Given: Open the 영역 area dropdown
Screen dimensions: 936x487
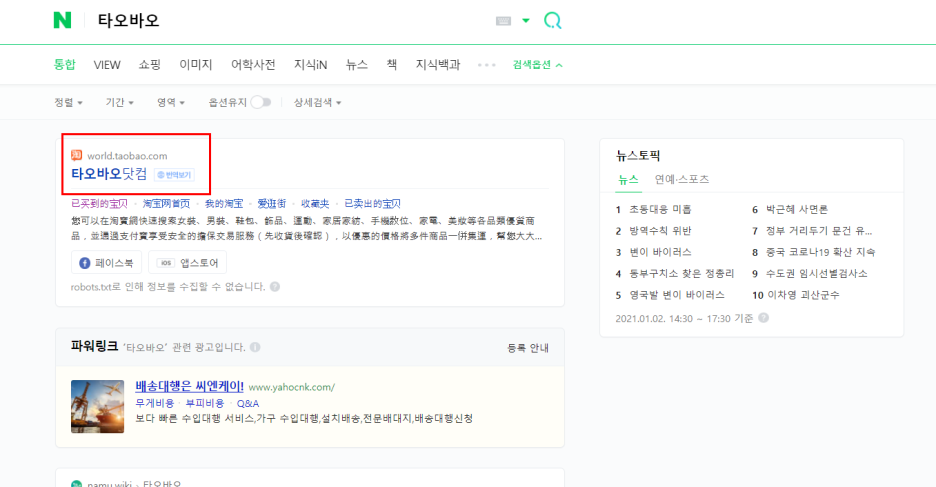Looking at the screenshot, I should 171,103.
